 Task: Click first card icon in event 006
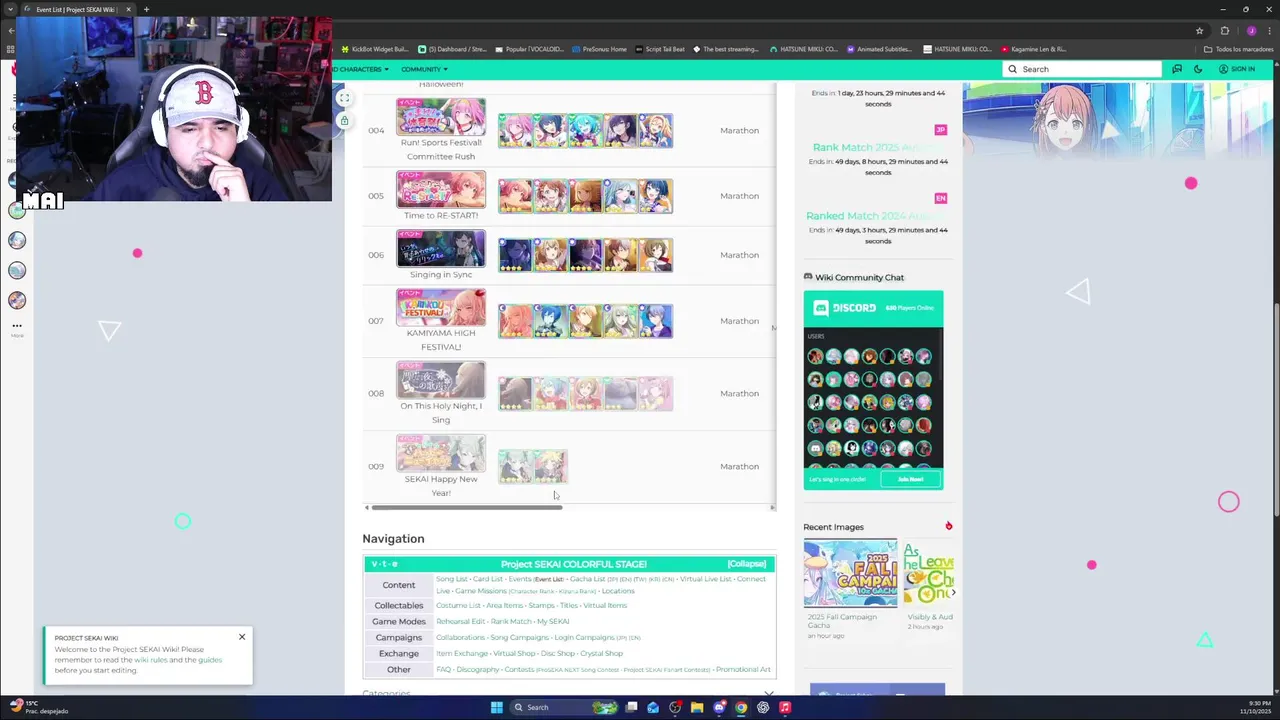coord(515,255)
